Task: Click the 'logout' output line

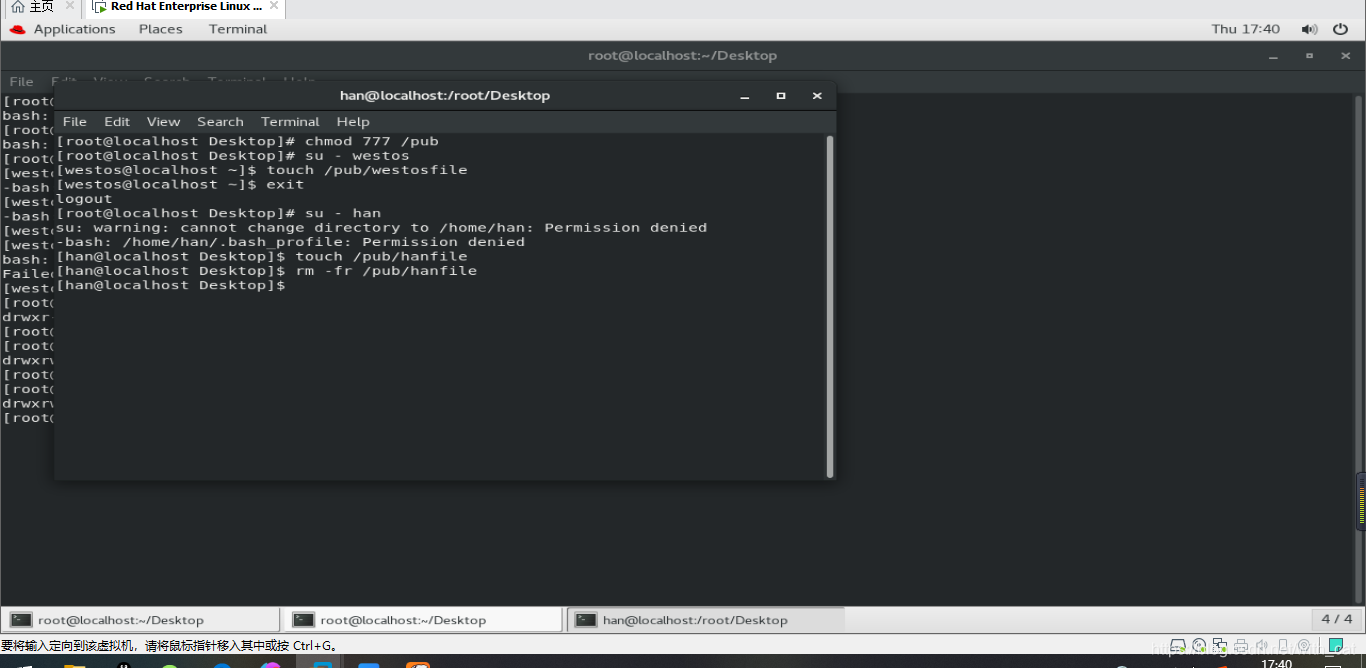Action: tap(84, 199)
